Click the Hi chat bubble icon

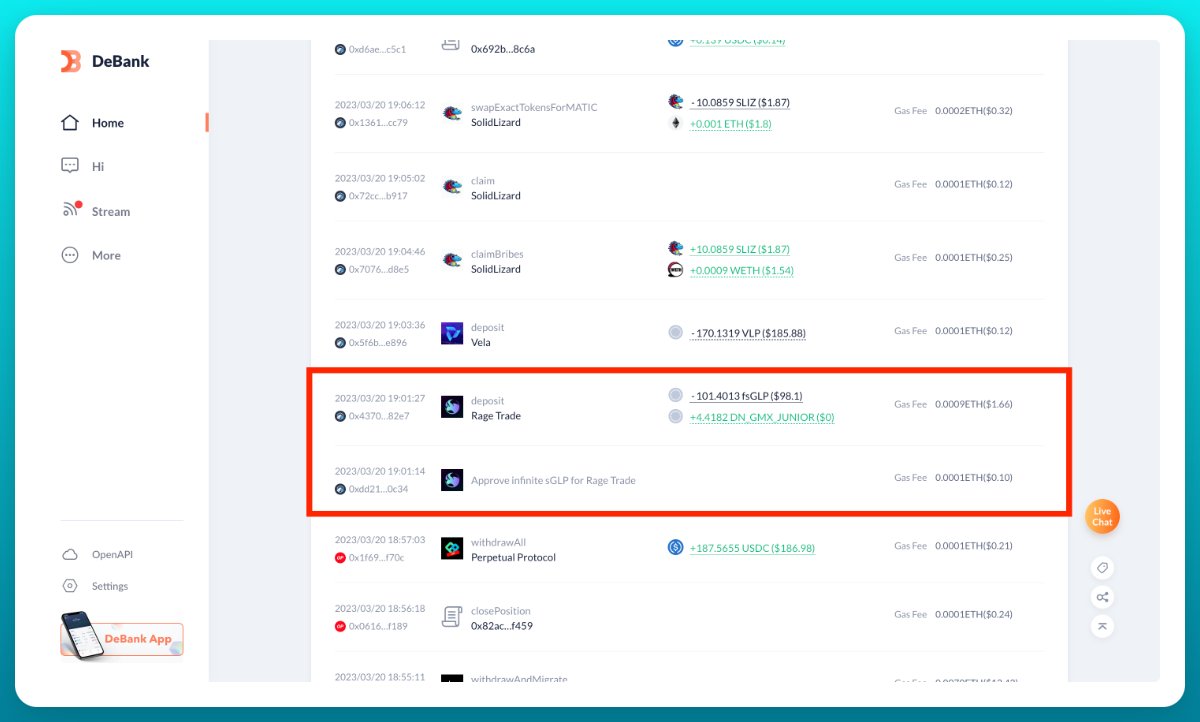pyautogui.click(x=70, y=166)
